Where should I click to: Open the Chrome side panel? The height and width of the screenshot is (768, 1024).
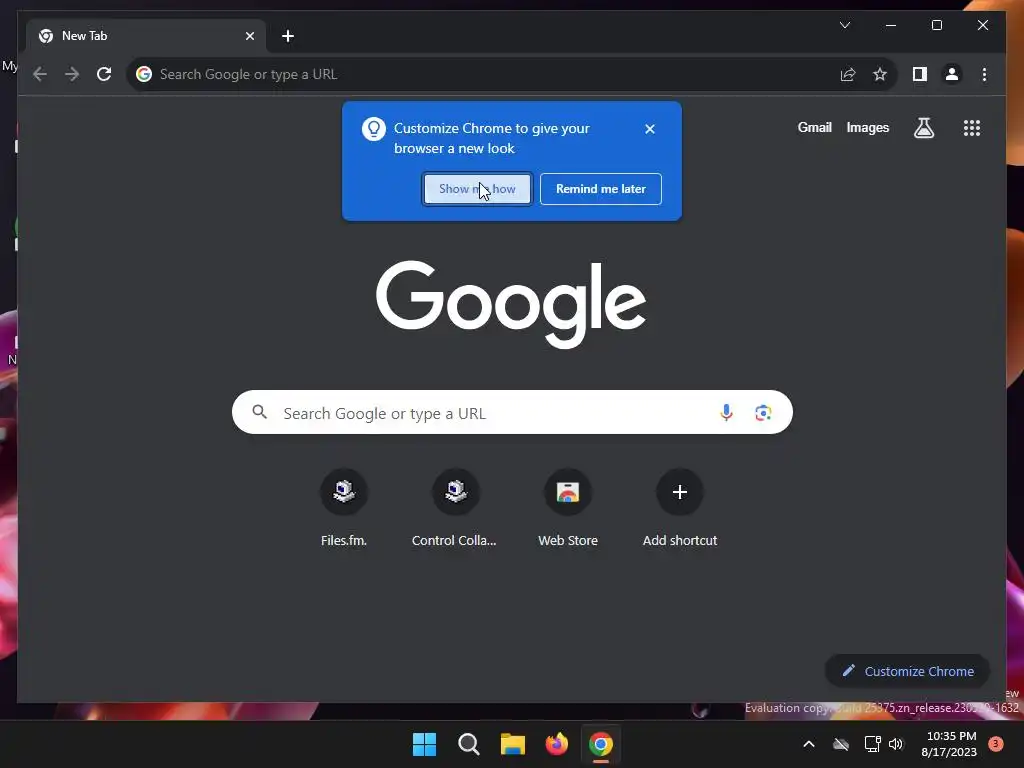[920, 74]
